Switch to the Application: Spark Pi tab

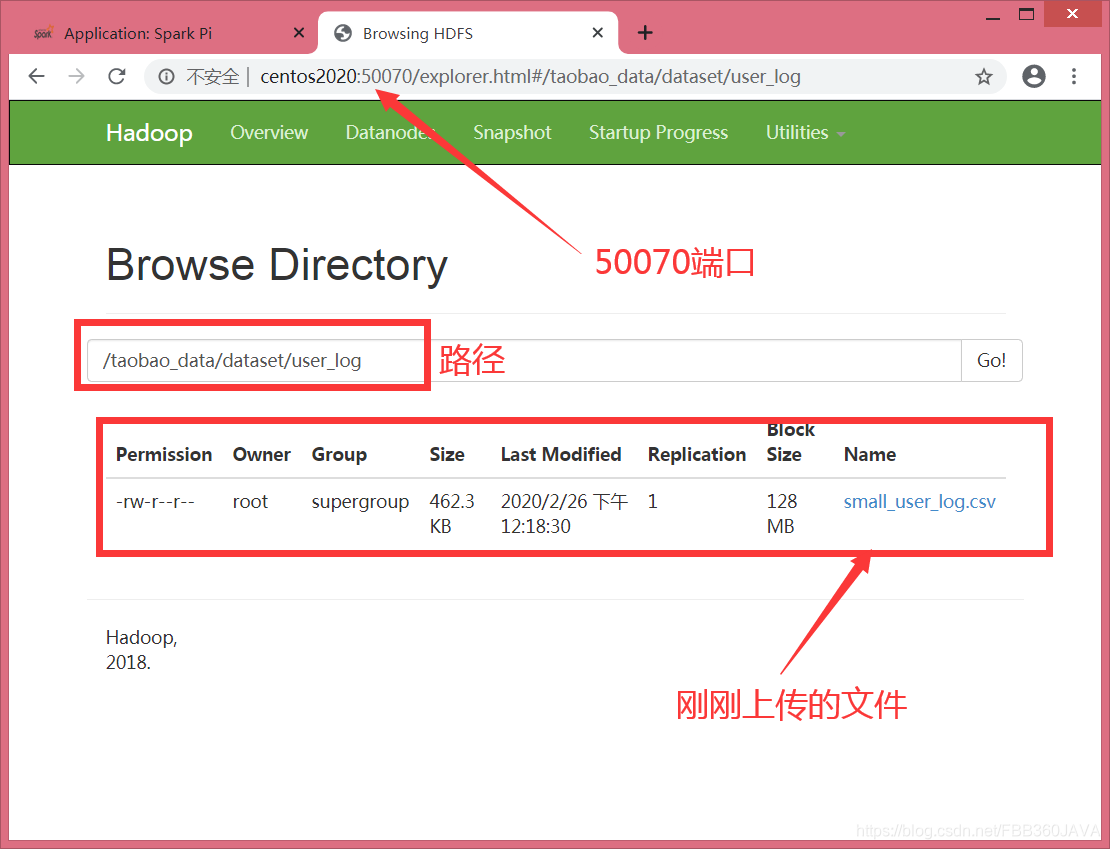[x=168, y=33]
